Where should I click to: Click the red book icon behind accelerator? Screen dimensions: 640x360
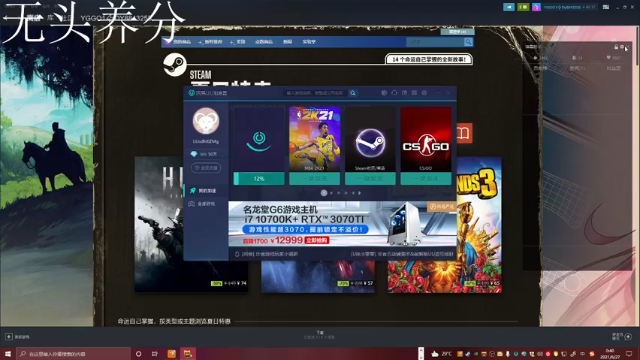(464, 133)
